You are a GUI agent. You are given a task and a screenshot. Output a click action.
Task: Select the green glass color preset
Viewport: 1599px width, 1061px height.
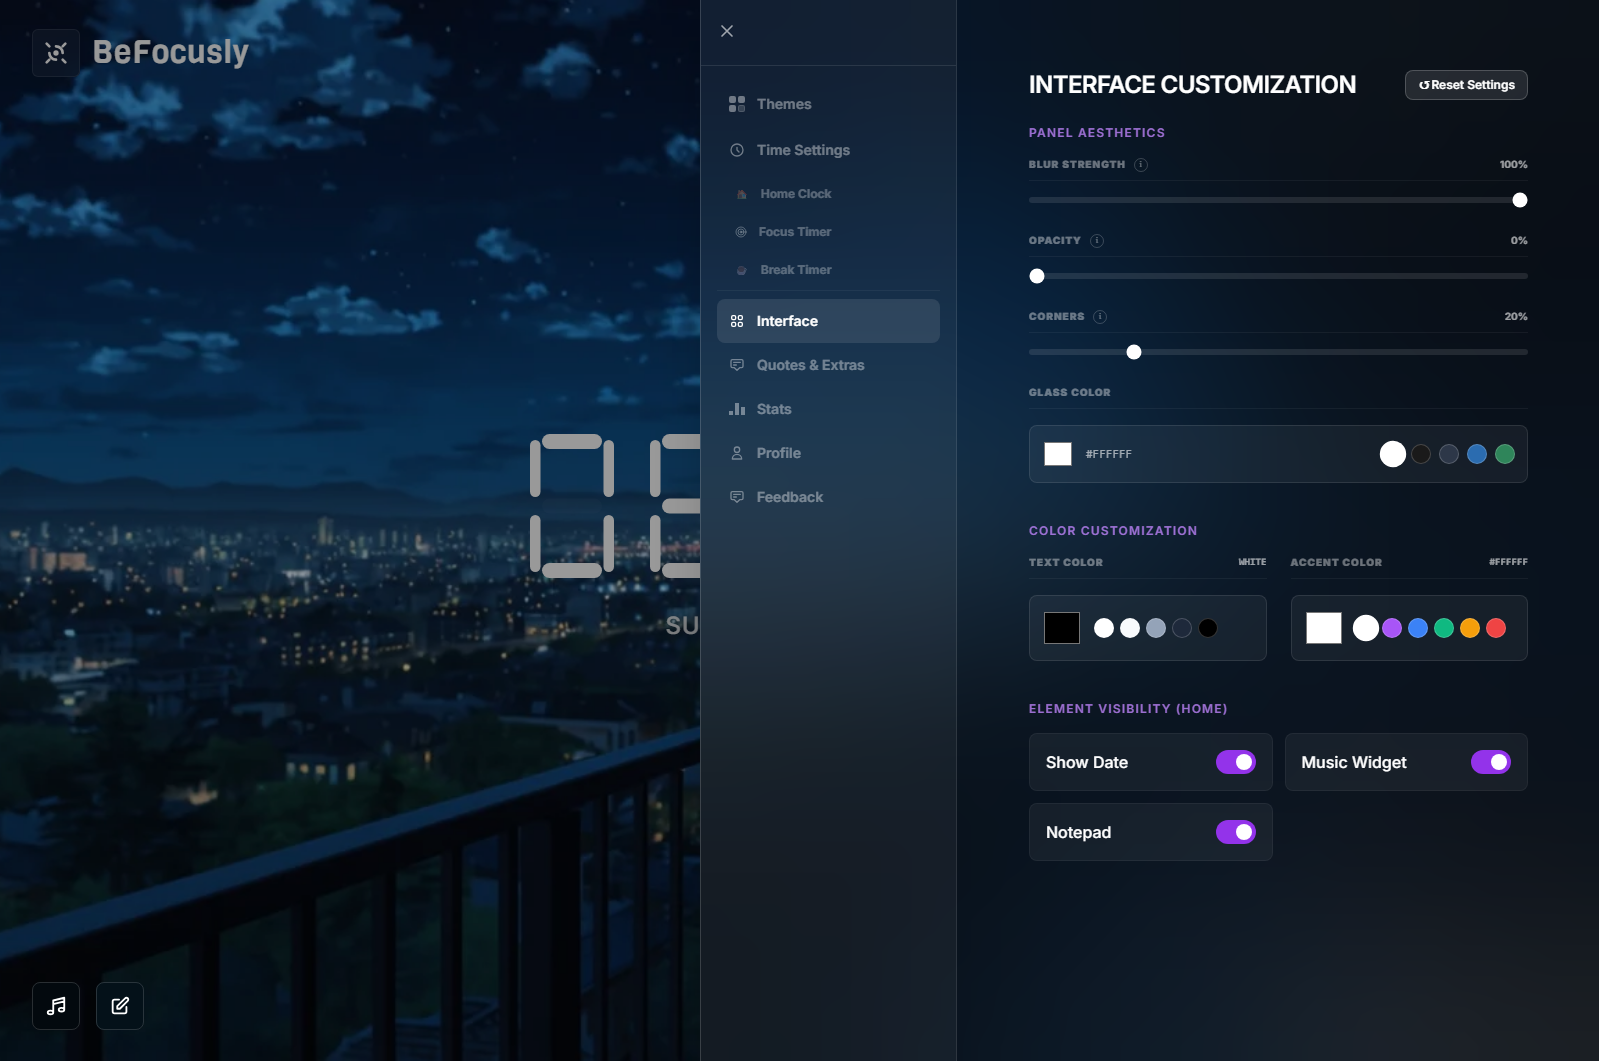tap(1505, 454)
